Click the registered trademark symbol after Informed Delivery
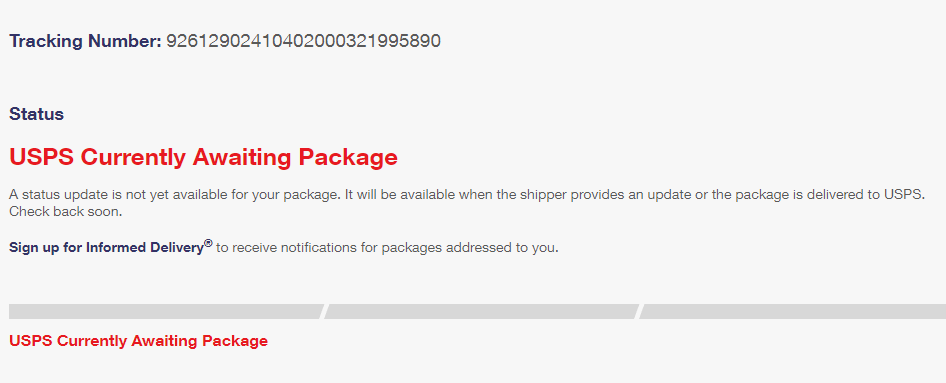The height and width of the screenshot is (383, 946). tap(208, 243)
